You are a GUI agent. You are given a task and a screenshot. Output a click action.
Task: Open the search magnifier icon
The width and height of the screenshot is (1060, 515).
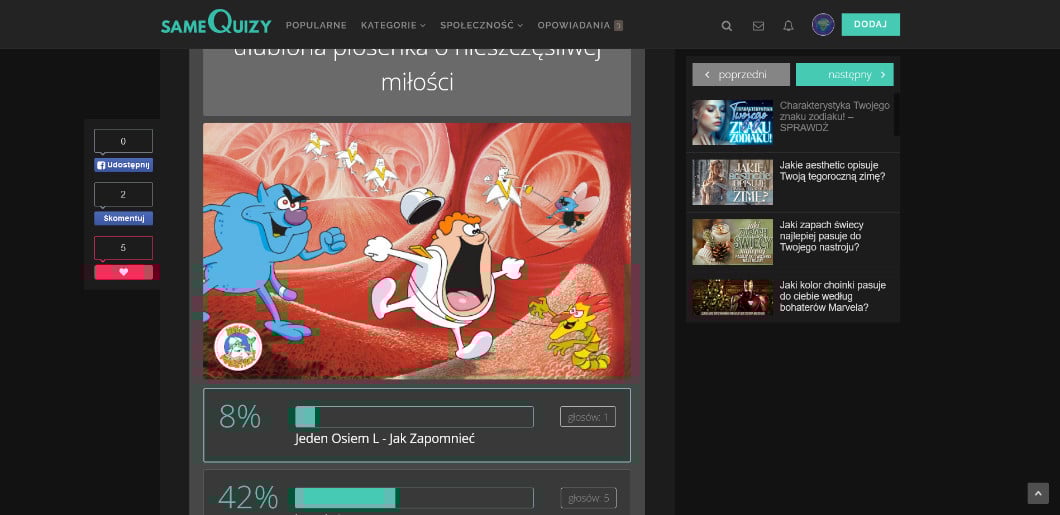pos(727,26)
